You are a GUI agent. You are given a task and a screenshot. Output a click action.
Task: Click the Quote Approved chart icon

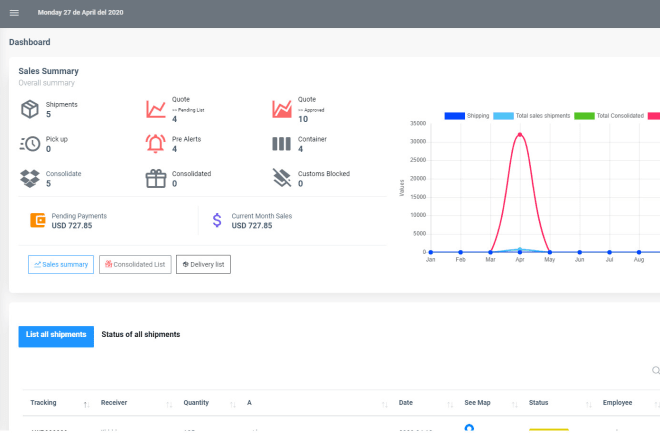282,109
